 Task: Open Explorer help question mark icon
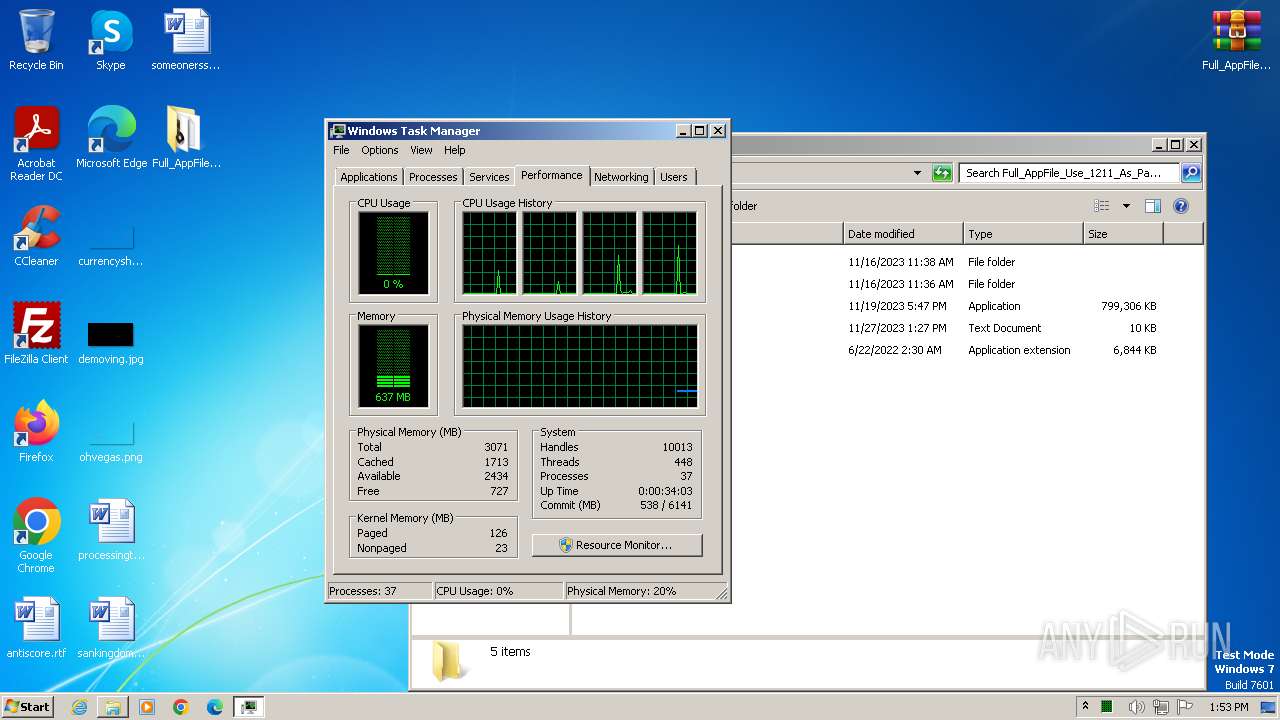coord(1180,206)
